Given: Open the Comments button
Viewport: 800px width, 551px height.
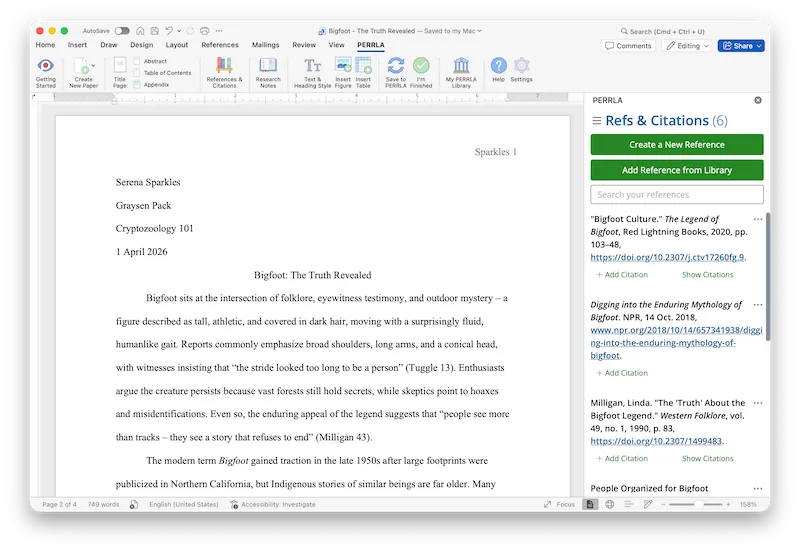Looking at the screenshot, I should pos(628,46).
